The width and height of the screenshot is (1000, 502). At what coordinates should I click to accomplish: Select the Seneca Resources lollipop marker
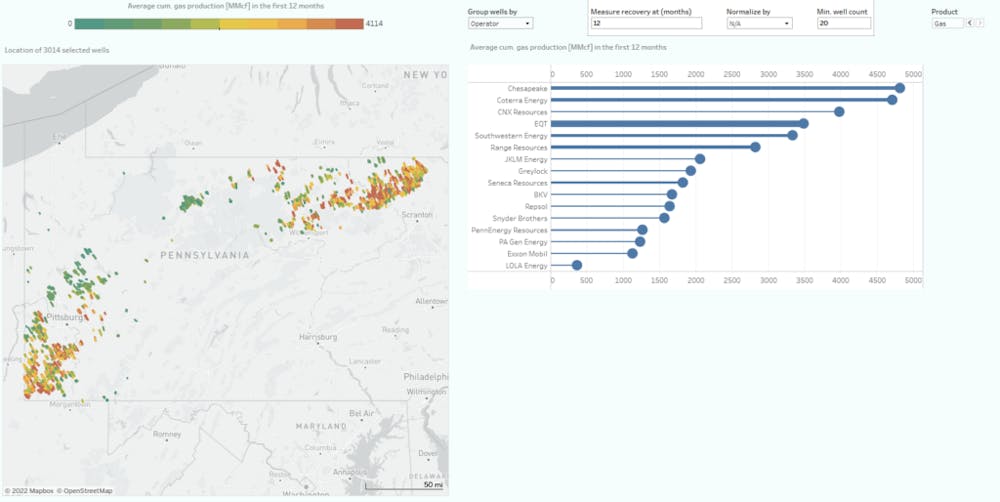coord(682,182)
